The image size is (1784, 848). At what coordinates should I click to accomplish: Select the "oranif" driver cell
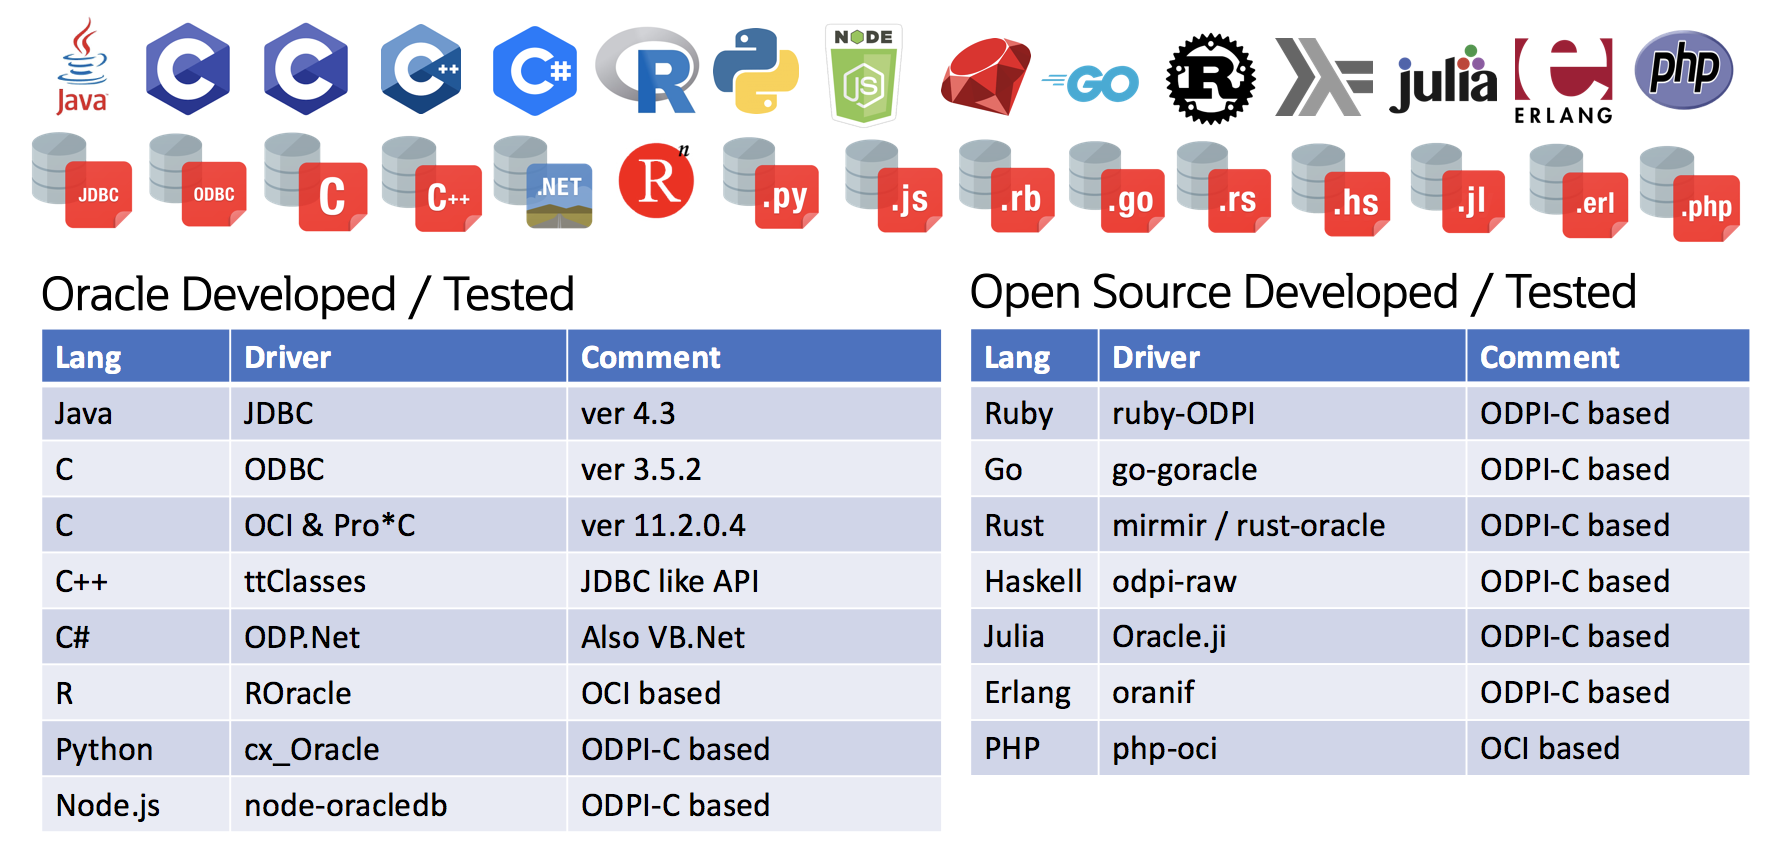[1283, 692]
